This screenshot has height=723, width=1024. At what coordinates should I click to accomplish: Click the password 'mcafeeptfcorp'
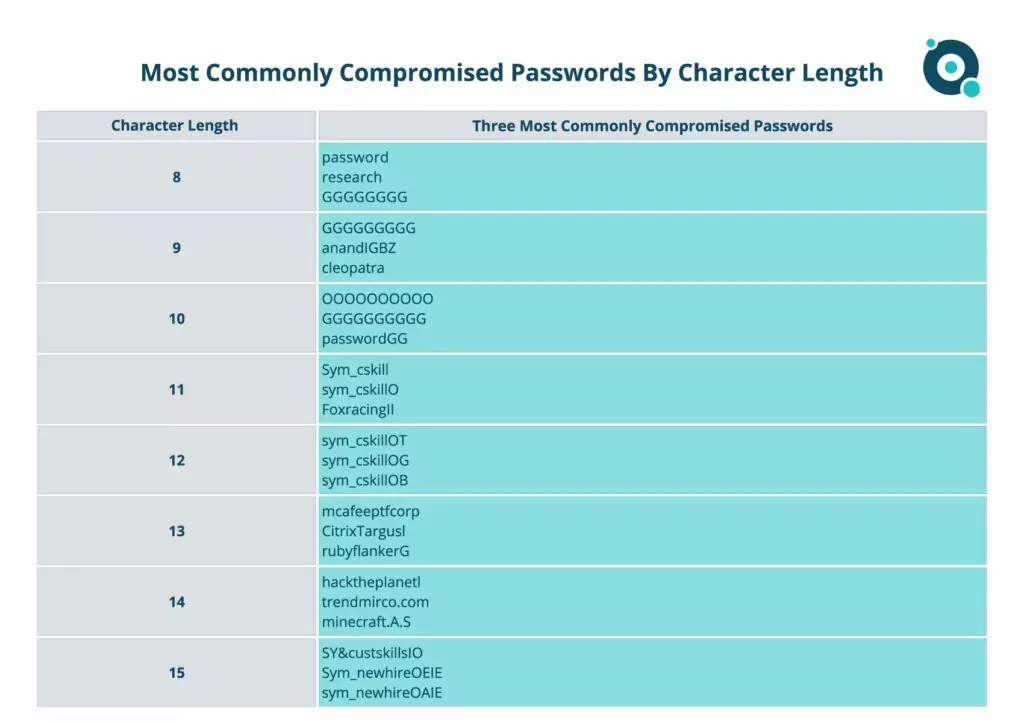coord(370,511)
